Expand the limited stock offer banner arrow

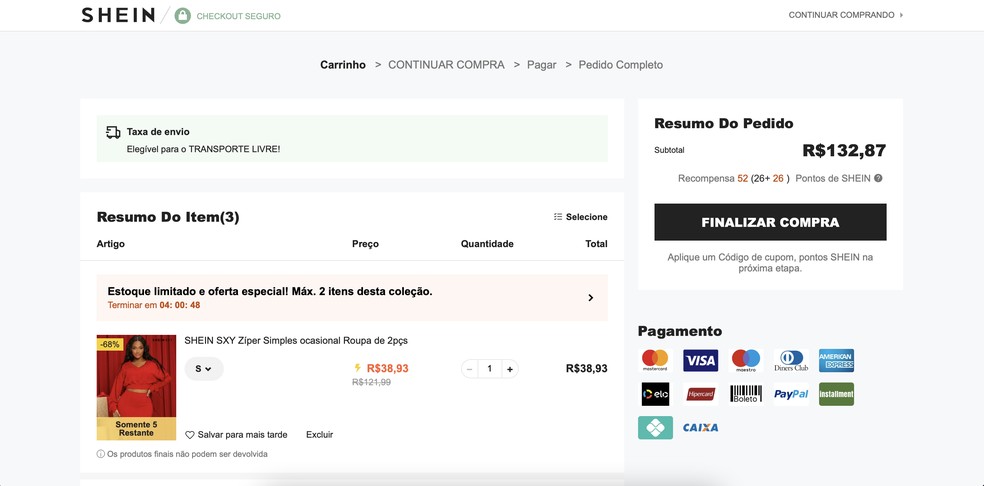pos(591,297)
